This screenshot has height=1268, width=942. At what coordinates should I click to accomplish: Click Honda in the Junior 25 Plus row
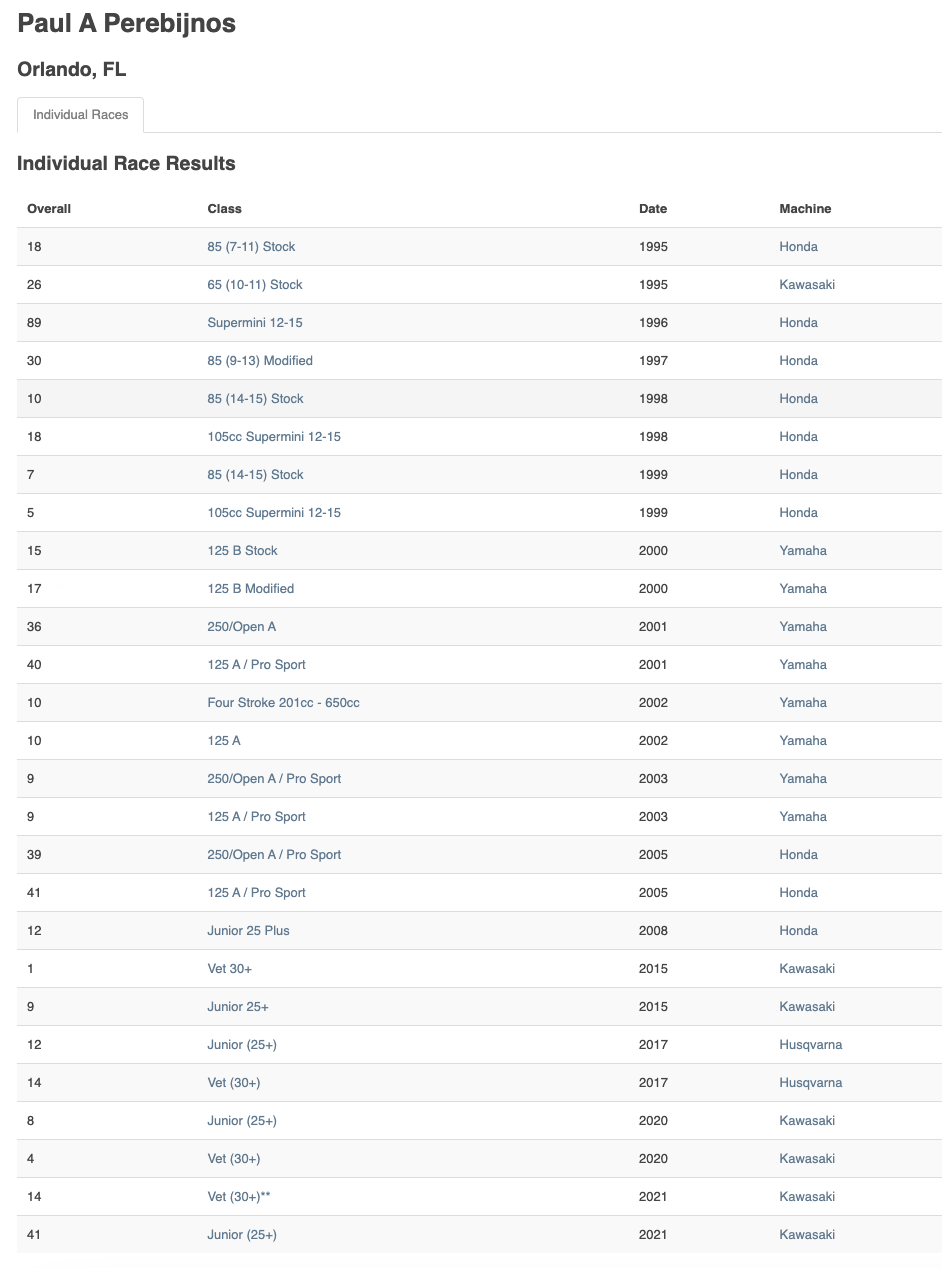[798, 930]
